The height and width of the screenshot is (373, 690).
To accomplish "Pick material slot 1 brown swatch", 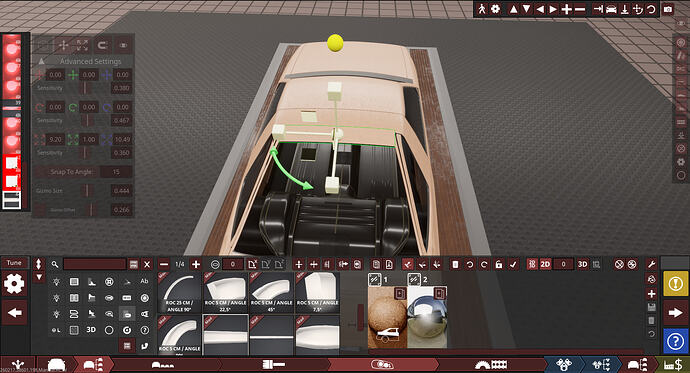I will pyautogui.click(x=387, y=317).
